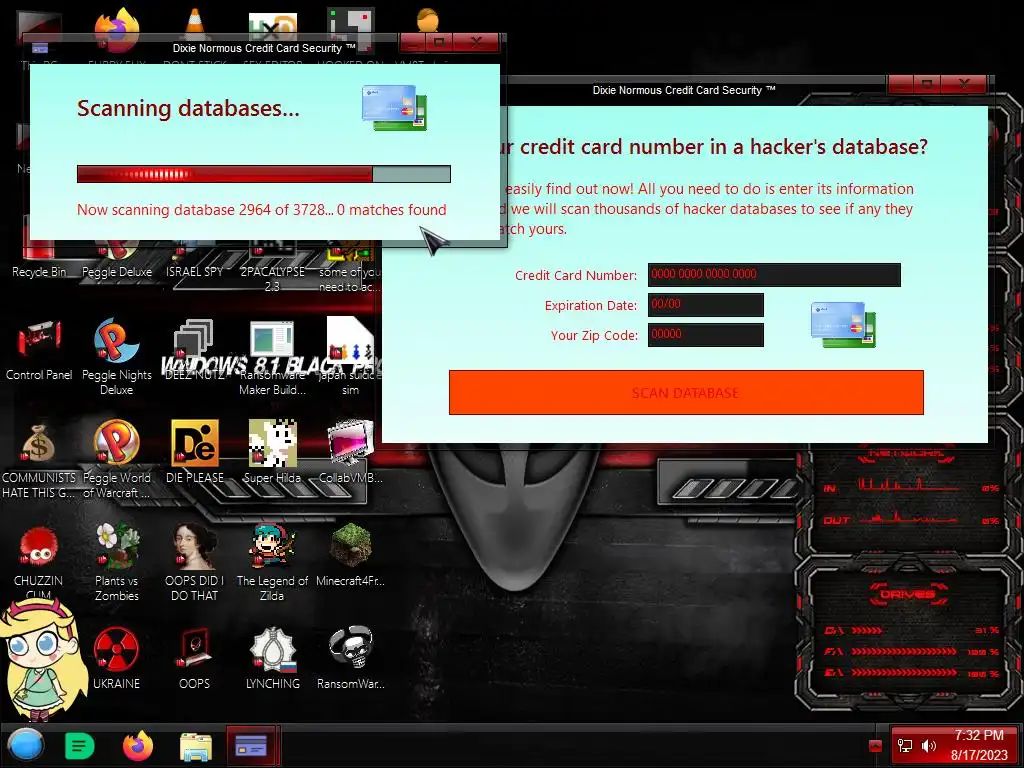The image size is (1024, 768).
Task: Open the OOPS laptop desktop icon
Action: (194, 658)
